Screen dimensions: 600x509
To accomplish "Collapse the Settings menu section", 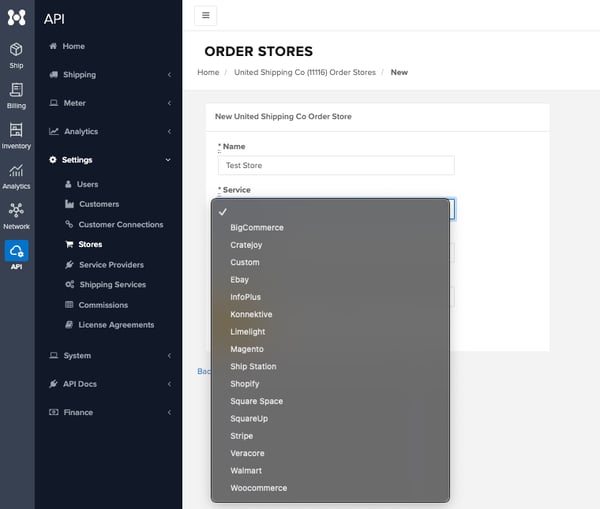I will [108, 160].
